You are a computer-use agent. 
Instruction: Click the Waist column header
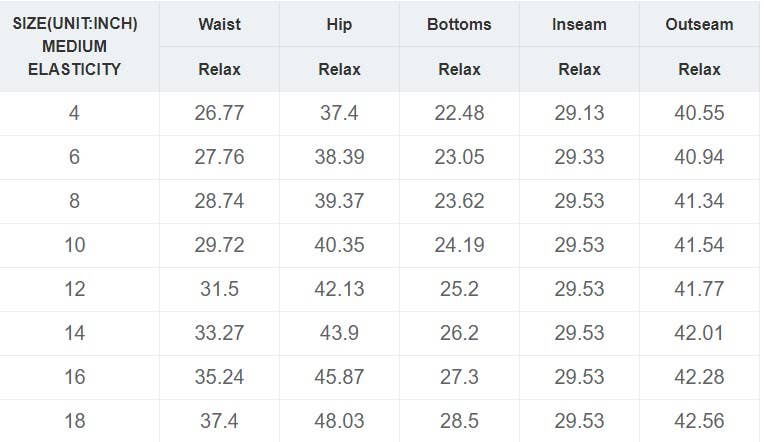coord(219,24)
